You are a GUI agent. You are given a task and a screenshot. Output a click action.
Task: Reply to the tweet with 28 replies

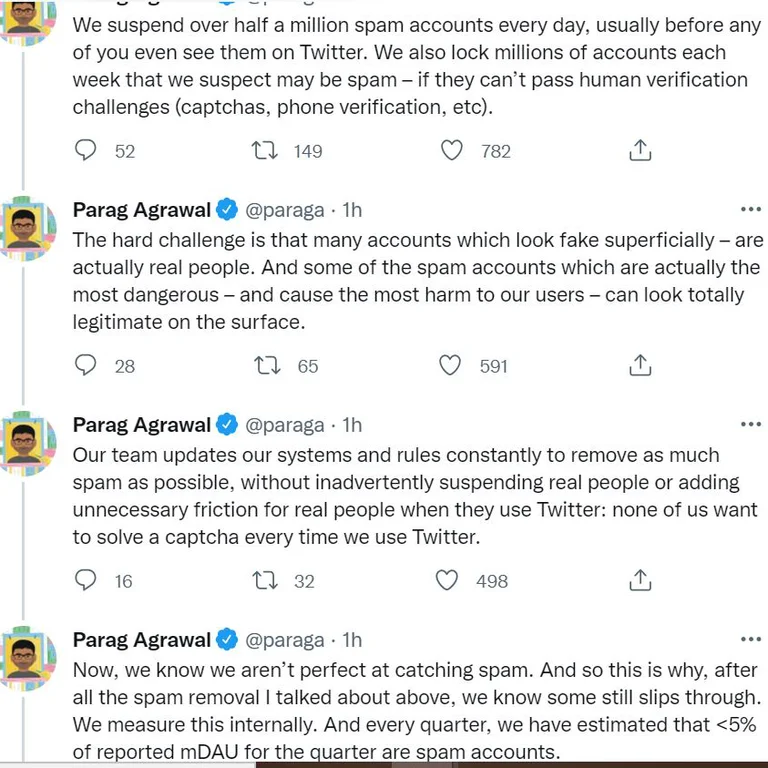(x=87, y=366)
